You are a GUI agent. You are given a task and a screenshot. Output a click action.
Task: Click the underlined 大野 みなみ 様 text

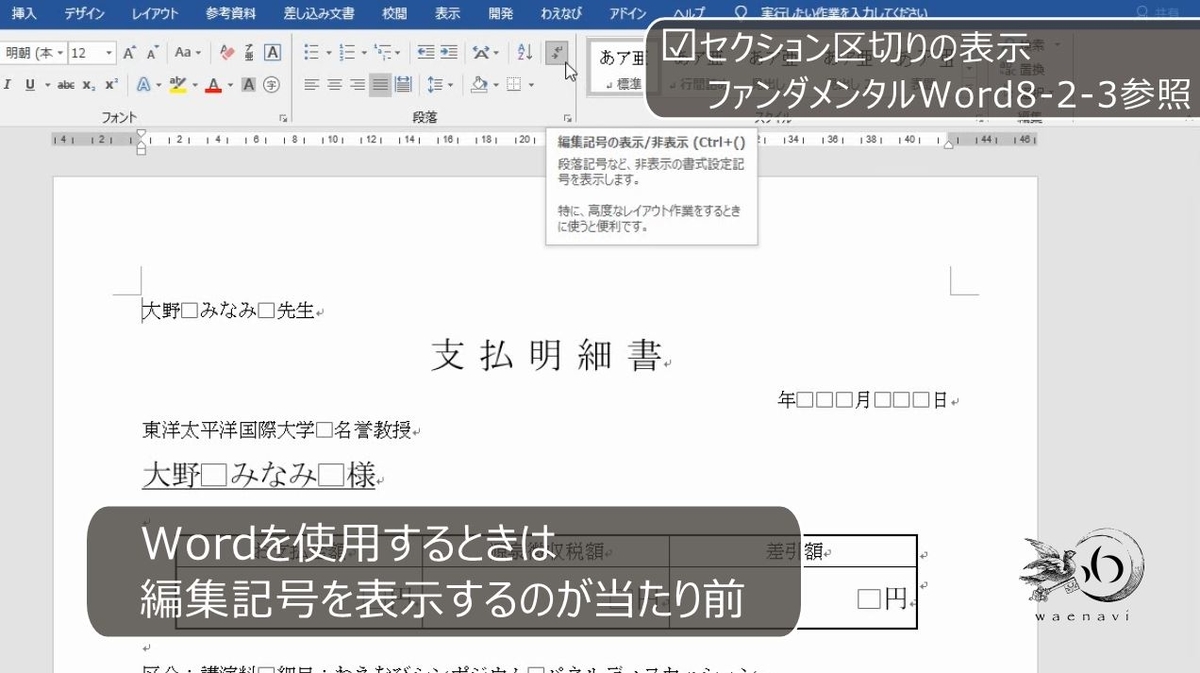click(x=258, y=476)
